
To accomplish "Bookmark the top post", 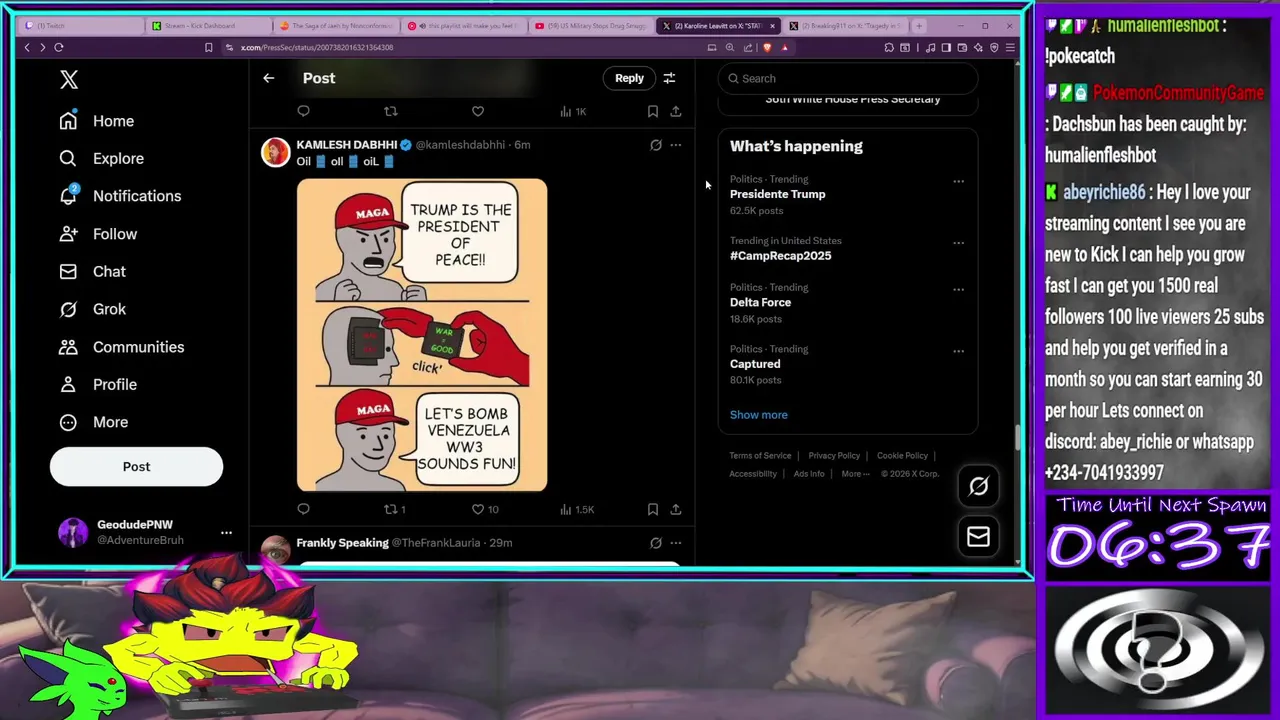I will coord(652,111).
